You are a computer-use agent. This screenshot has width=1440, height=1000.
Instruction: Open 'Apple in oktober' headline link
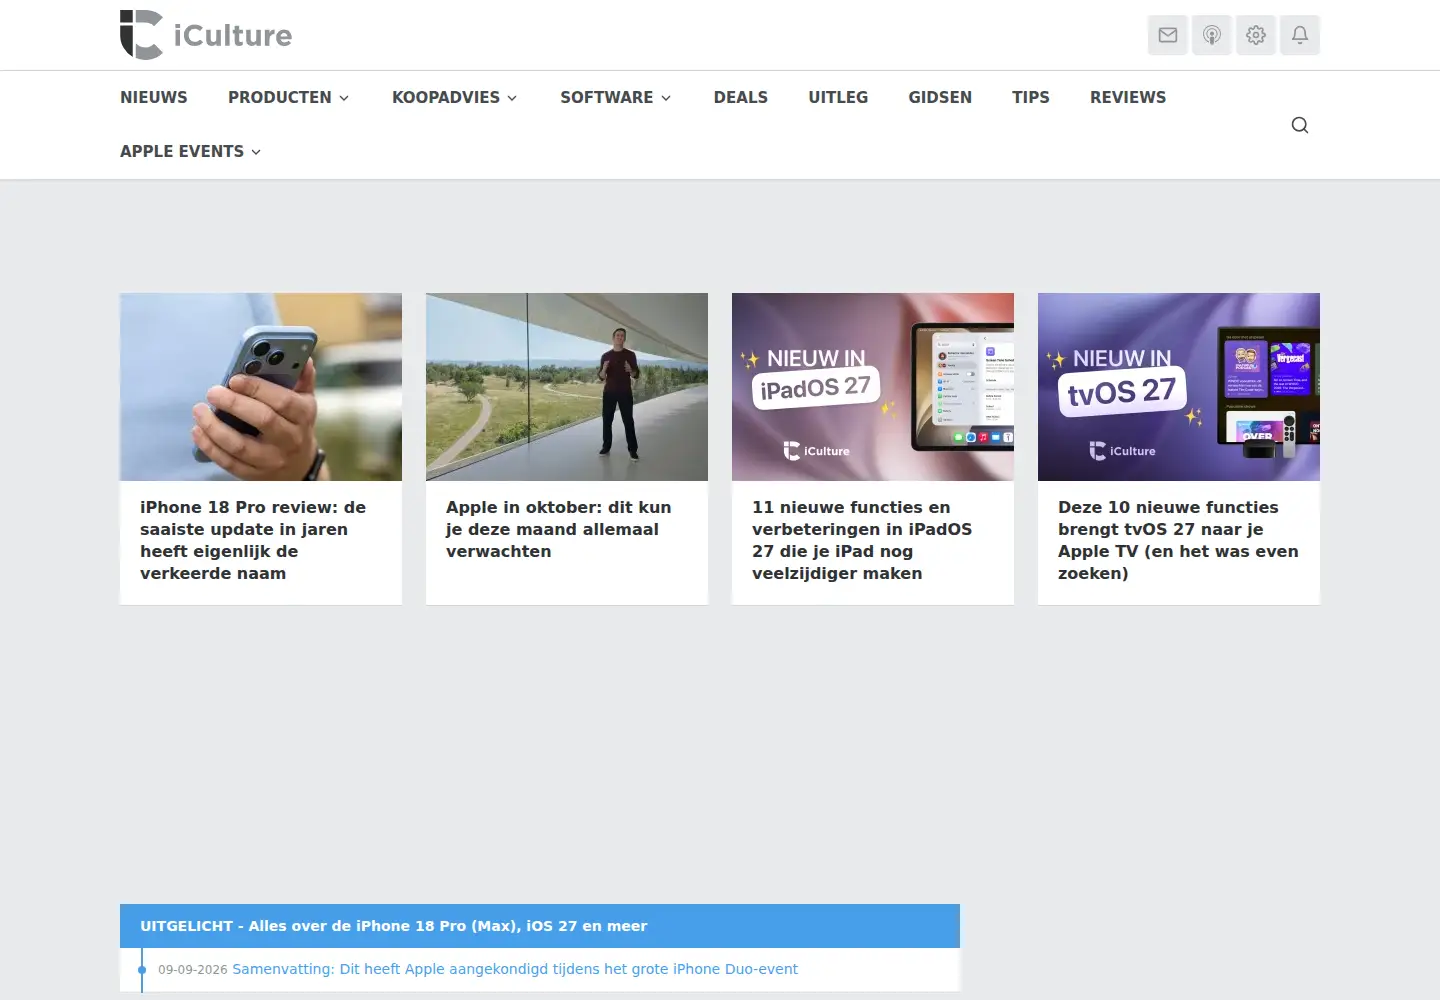[558, 529]
